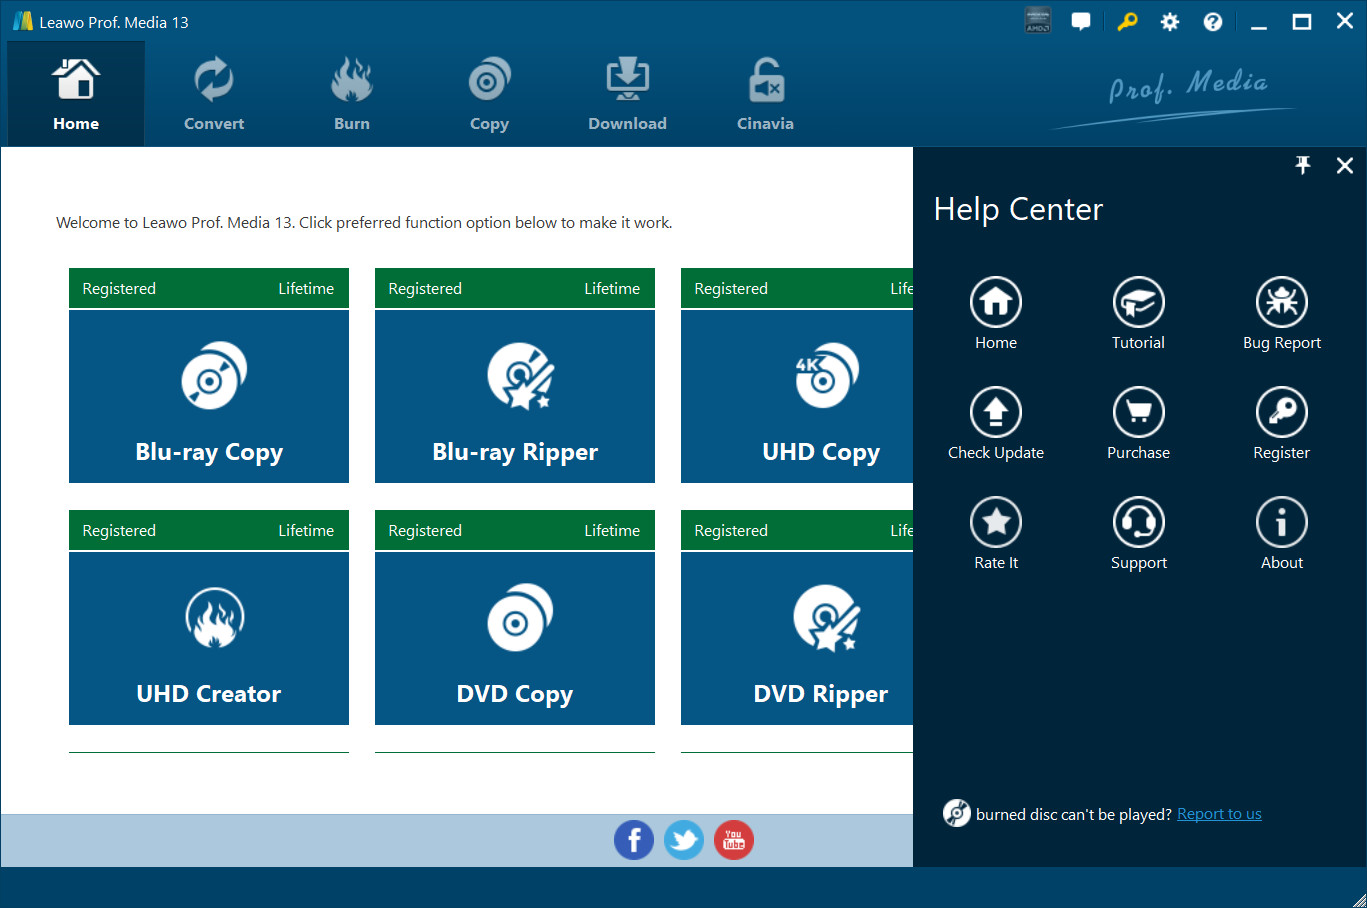1367x908 pixels.
Task: Close the Help Center panel
Action: coord(1344,165)
